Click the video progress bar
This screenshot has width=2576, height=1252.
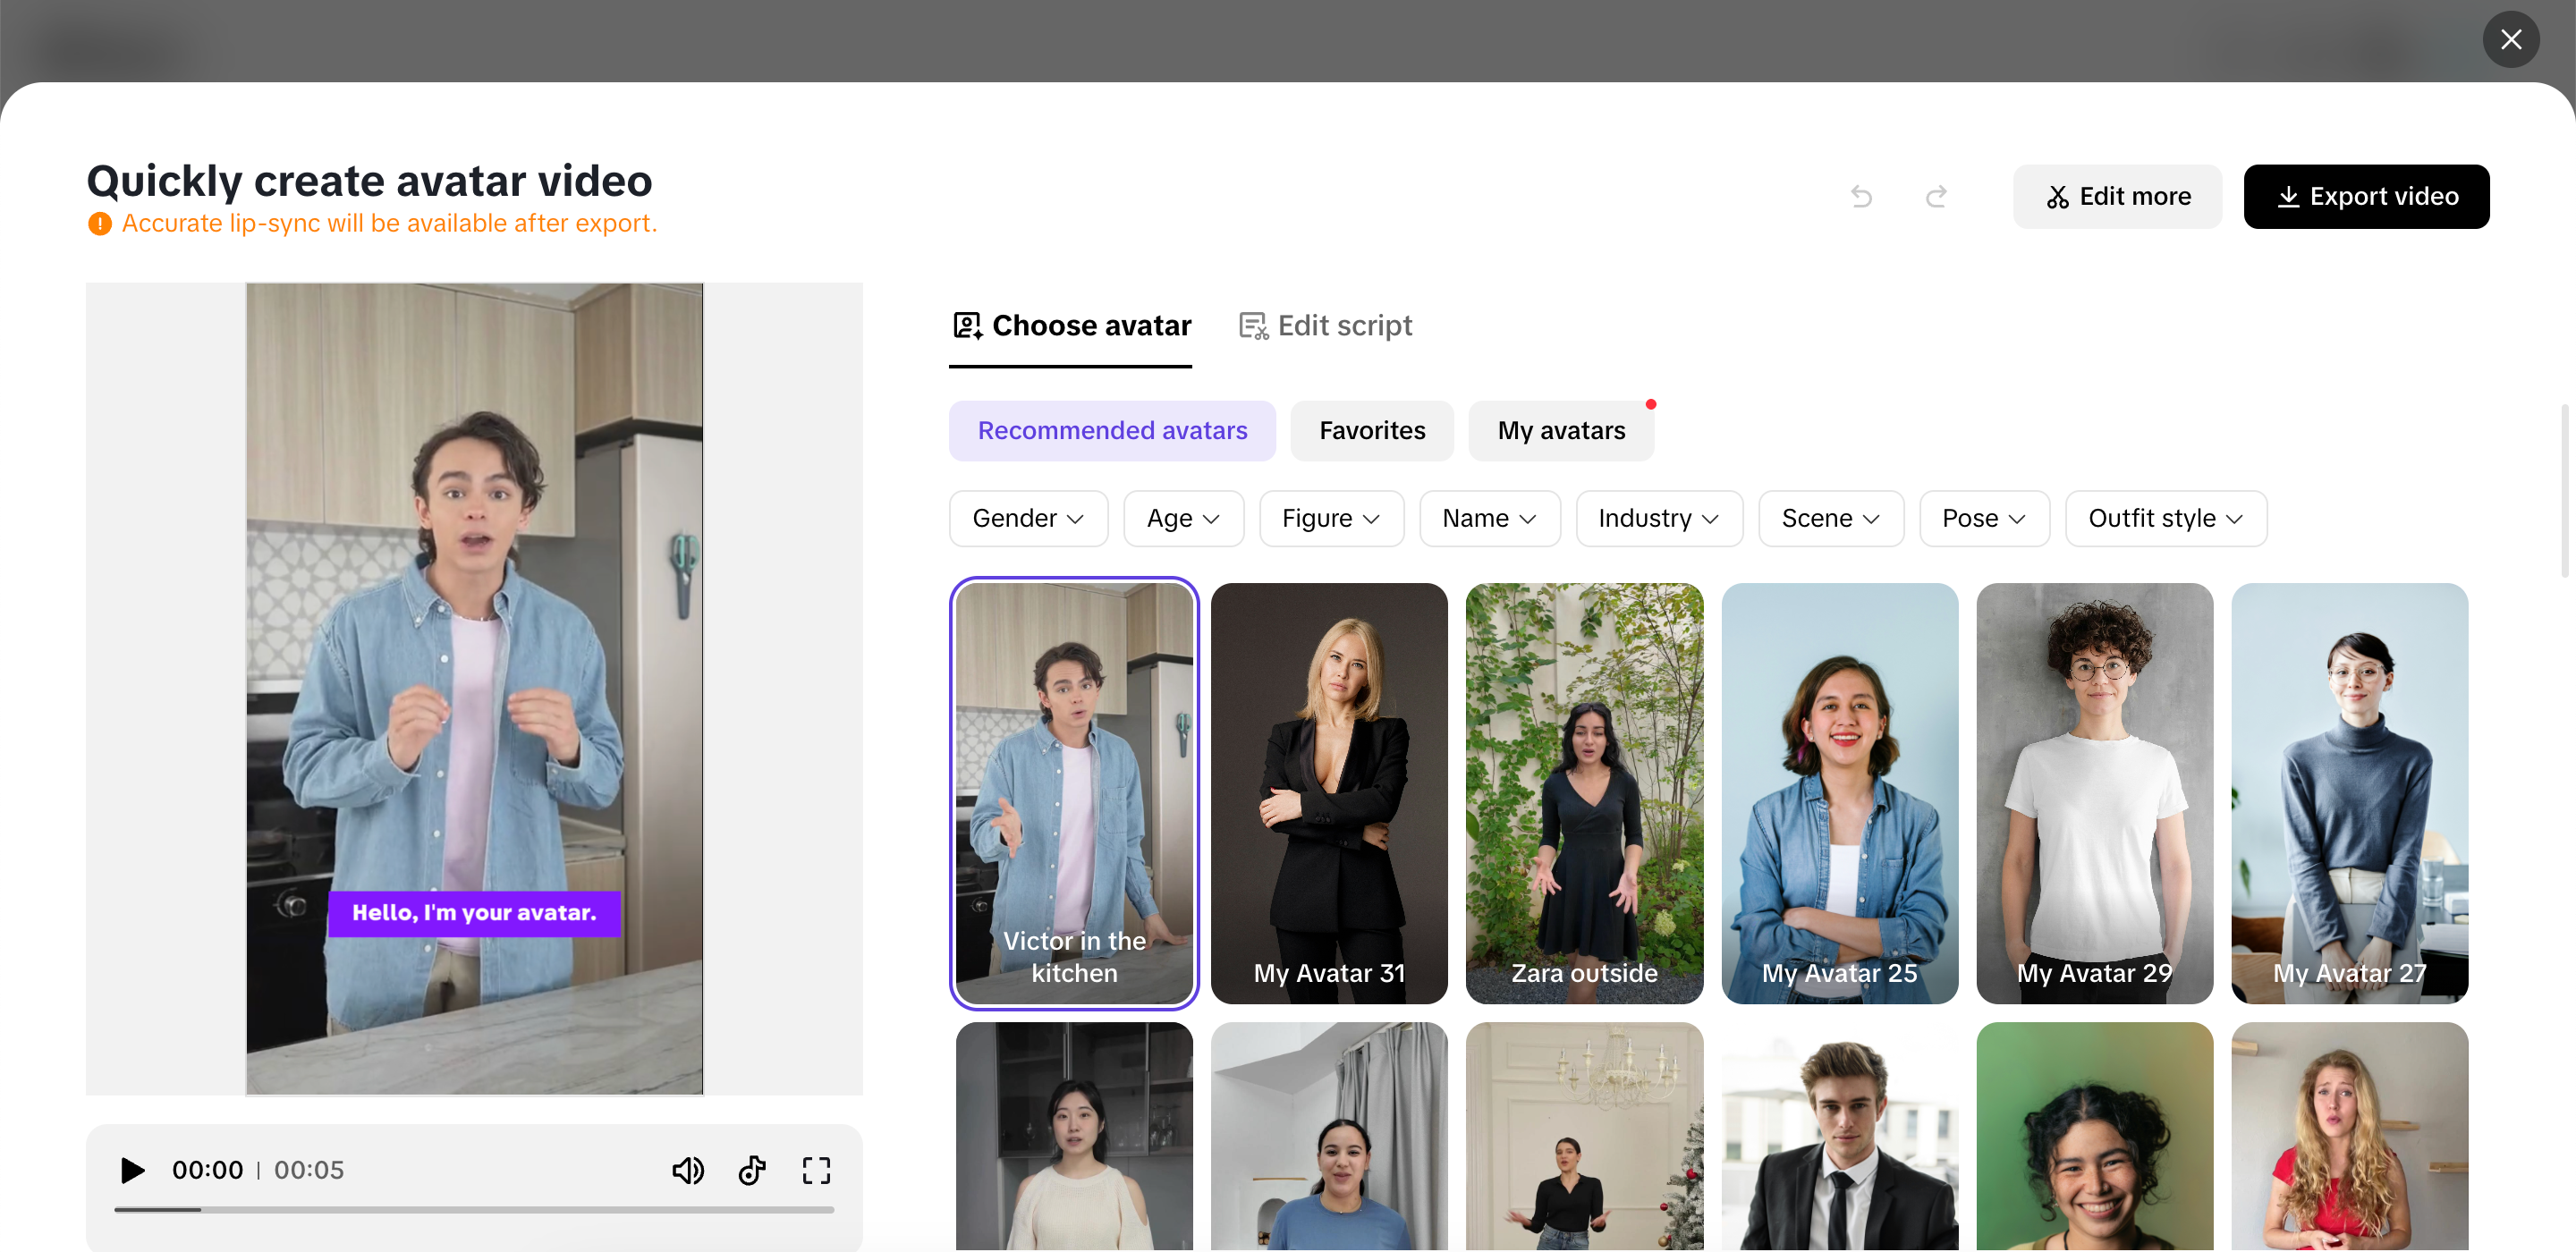[x=474, y=1210]
